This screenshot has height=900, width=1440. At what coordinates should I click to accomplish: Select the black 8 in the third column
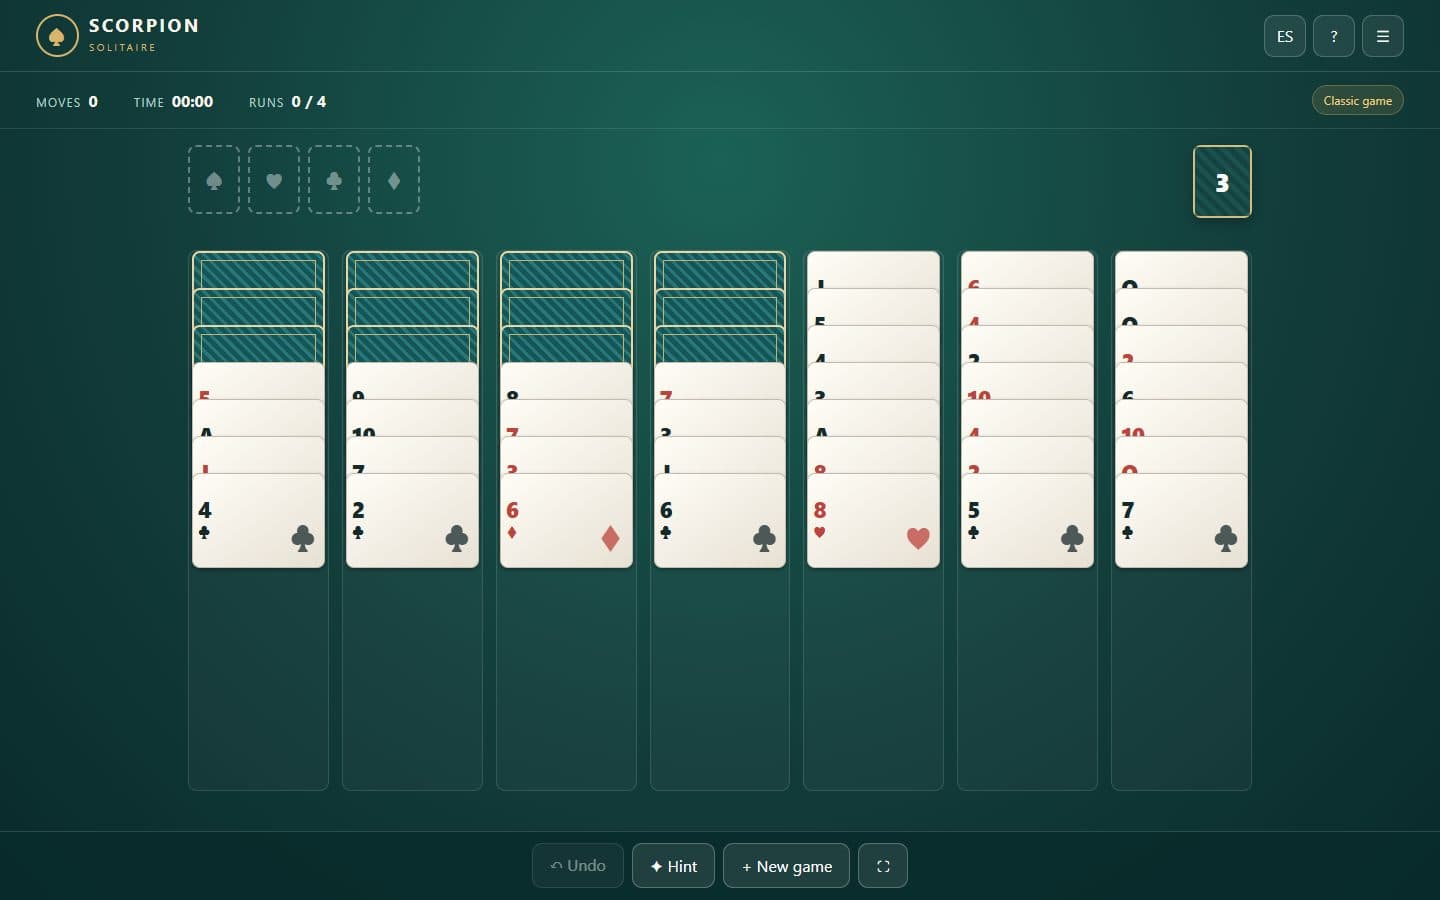point(566,382)
